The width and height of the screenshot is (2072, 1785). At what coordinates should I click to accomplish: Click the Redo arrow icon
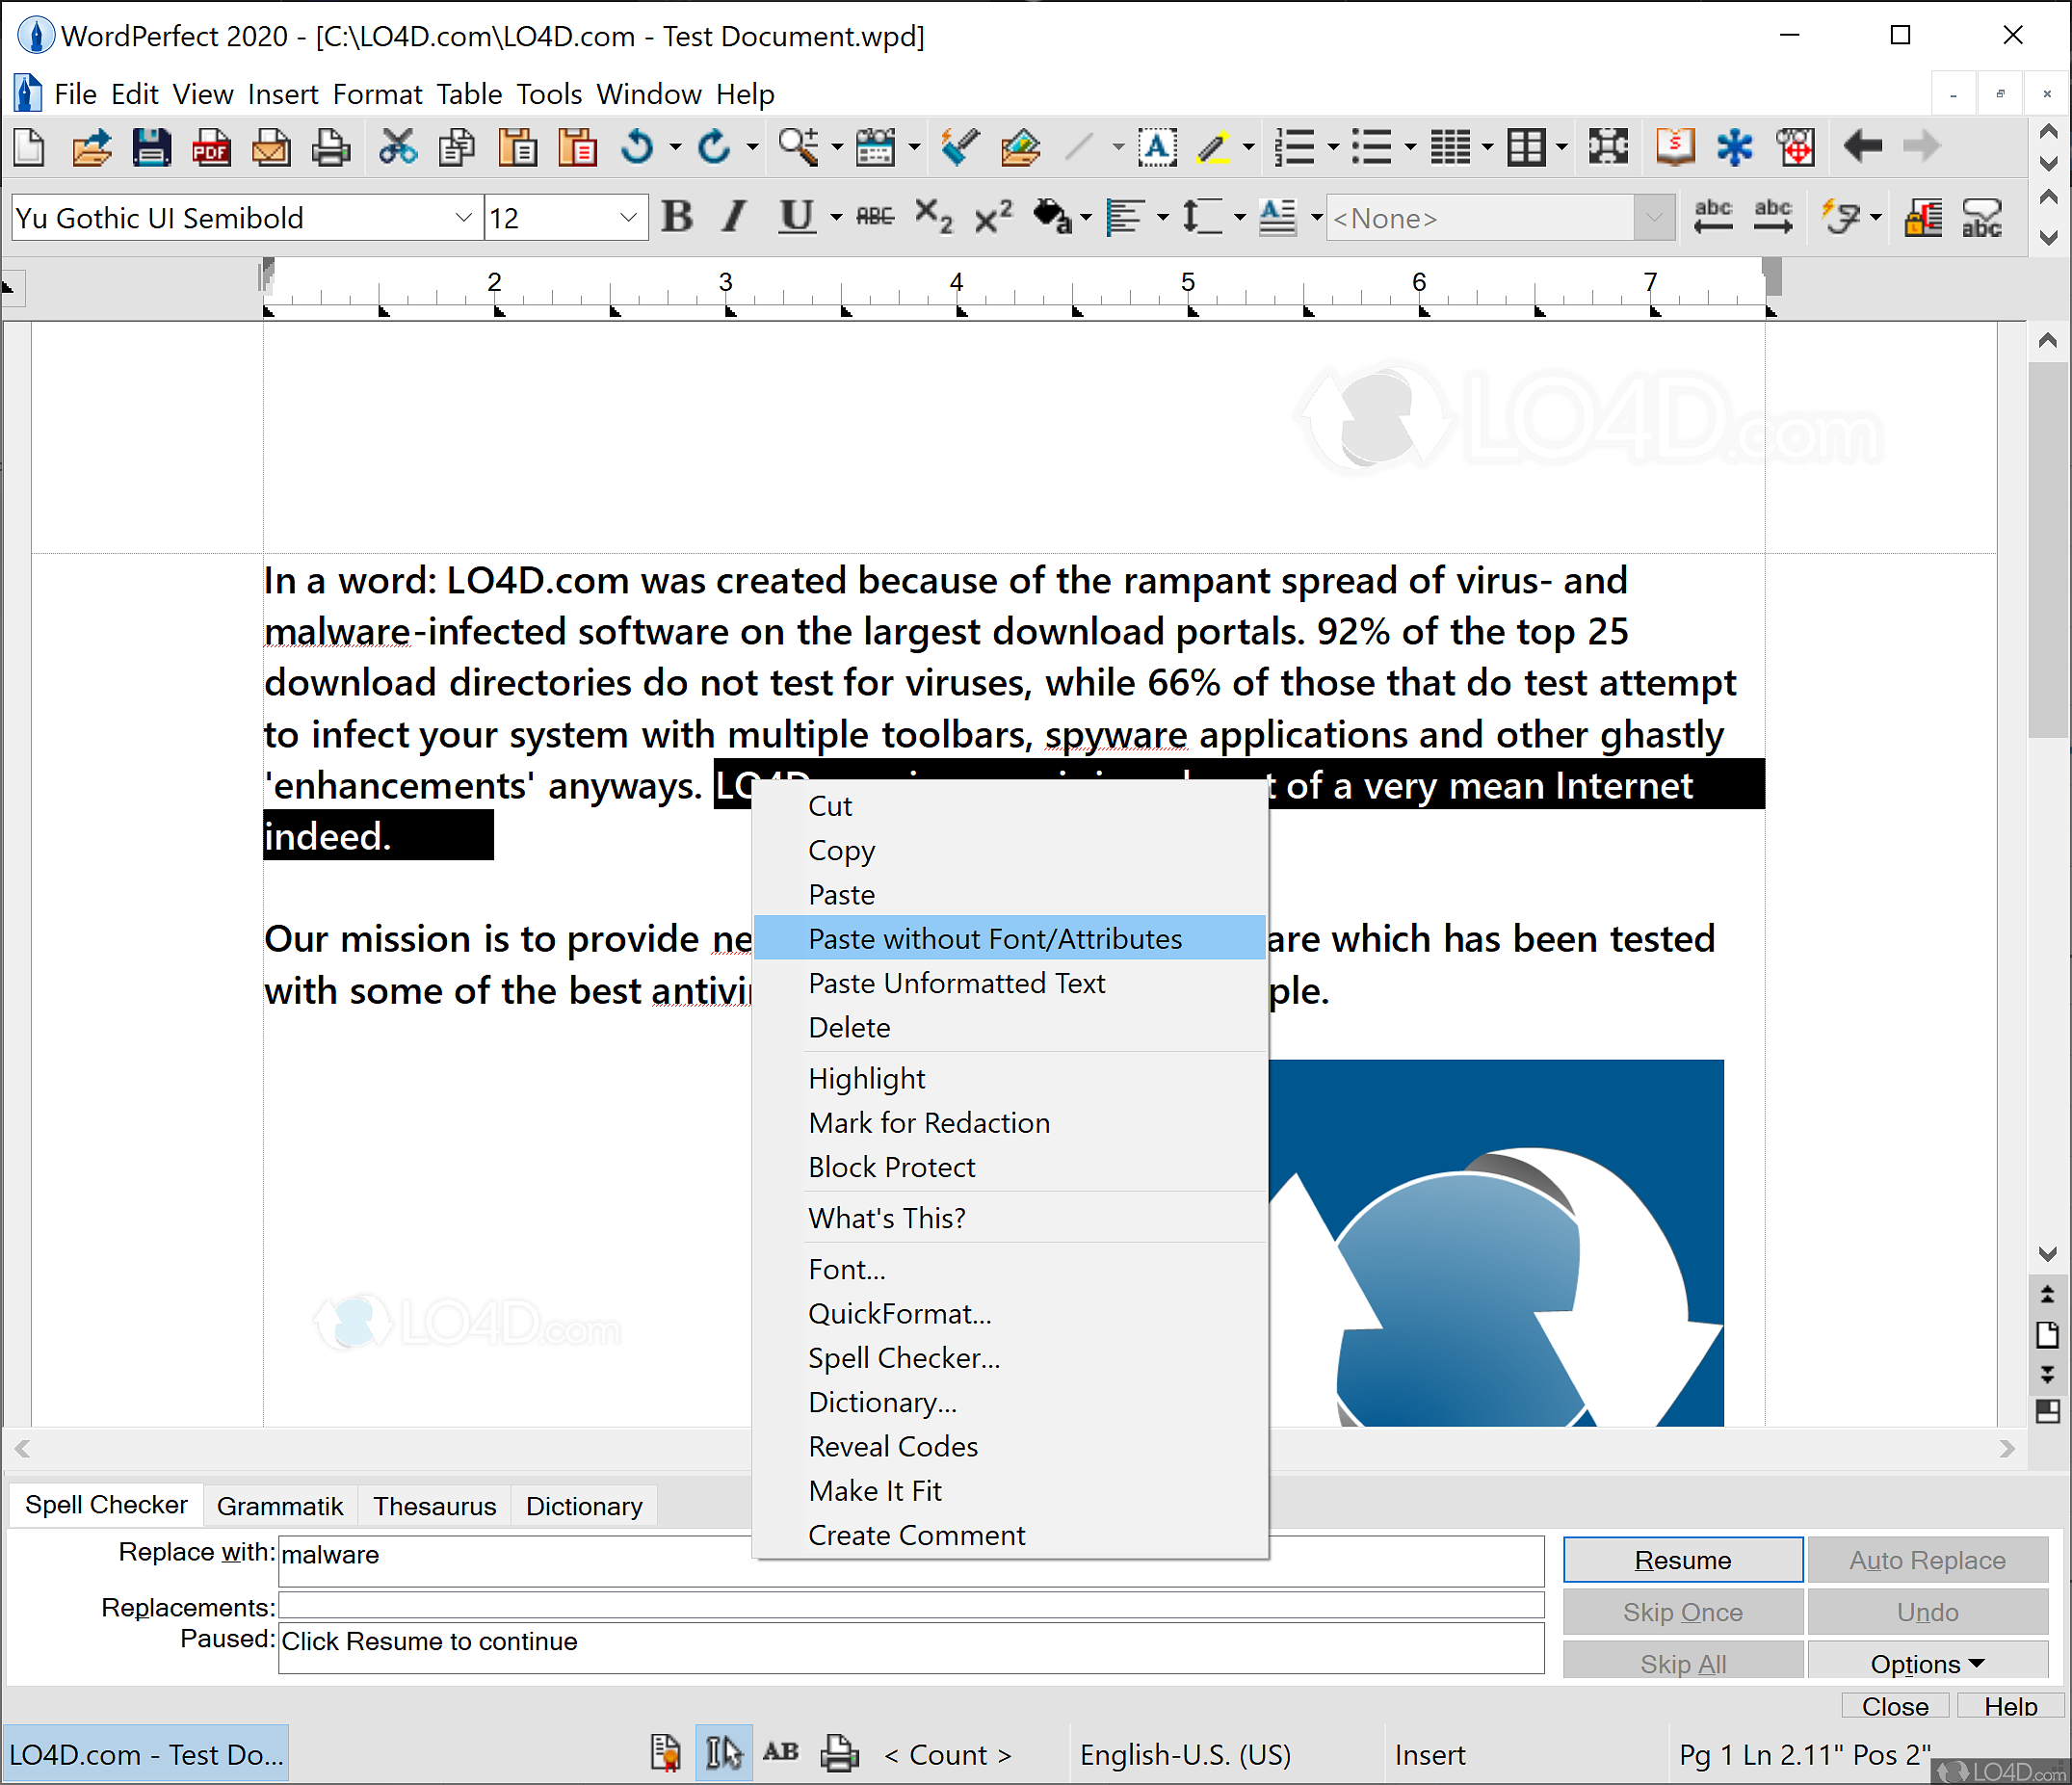pos(714,148)
